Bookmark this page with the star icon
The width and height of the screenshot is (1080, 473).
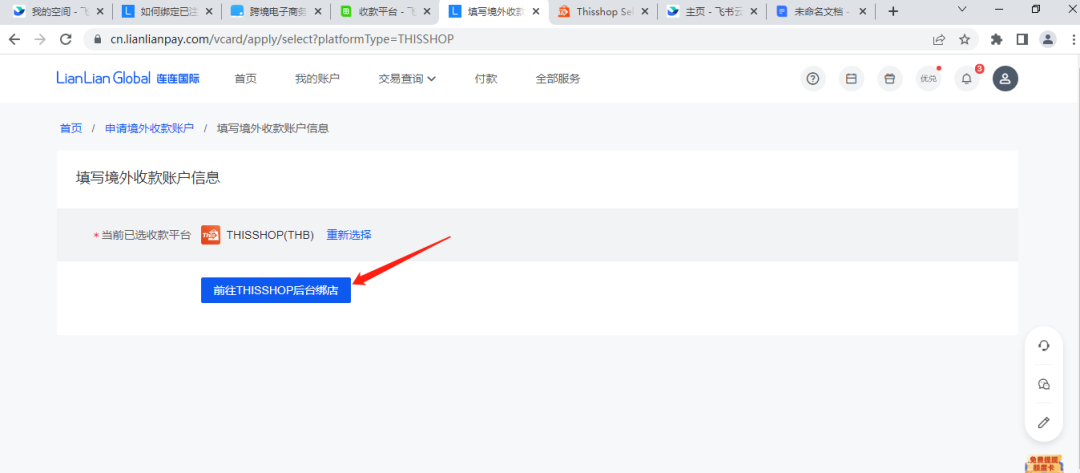pos(964,39)
